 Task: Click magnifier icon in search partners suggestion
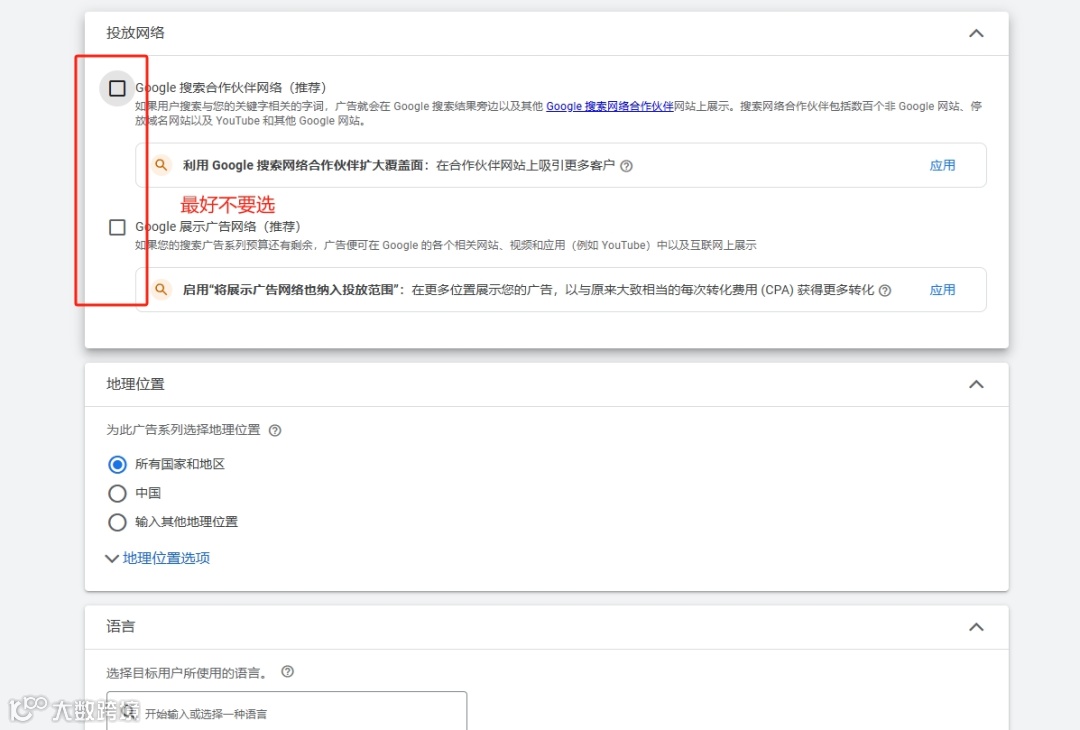pos(160,165)
